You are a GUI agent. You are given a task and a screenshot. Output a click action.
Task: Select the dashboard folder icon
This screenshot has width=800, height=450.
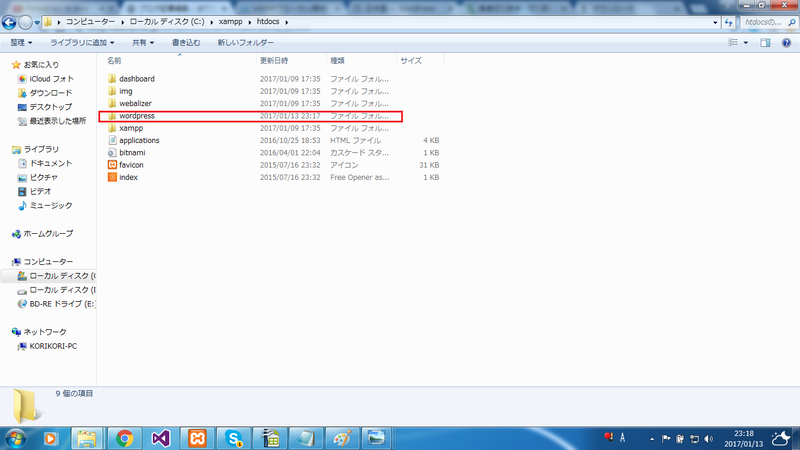pyautogui.click(x=112, y=79)
